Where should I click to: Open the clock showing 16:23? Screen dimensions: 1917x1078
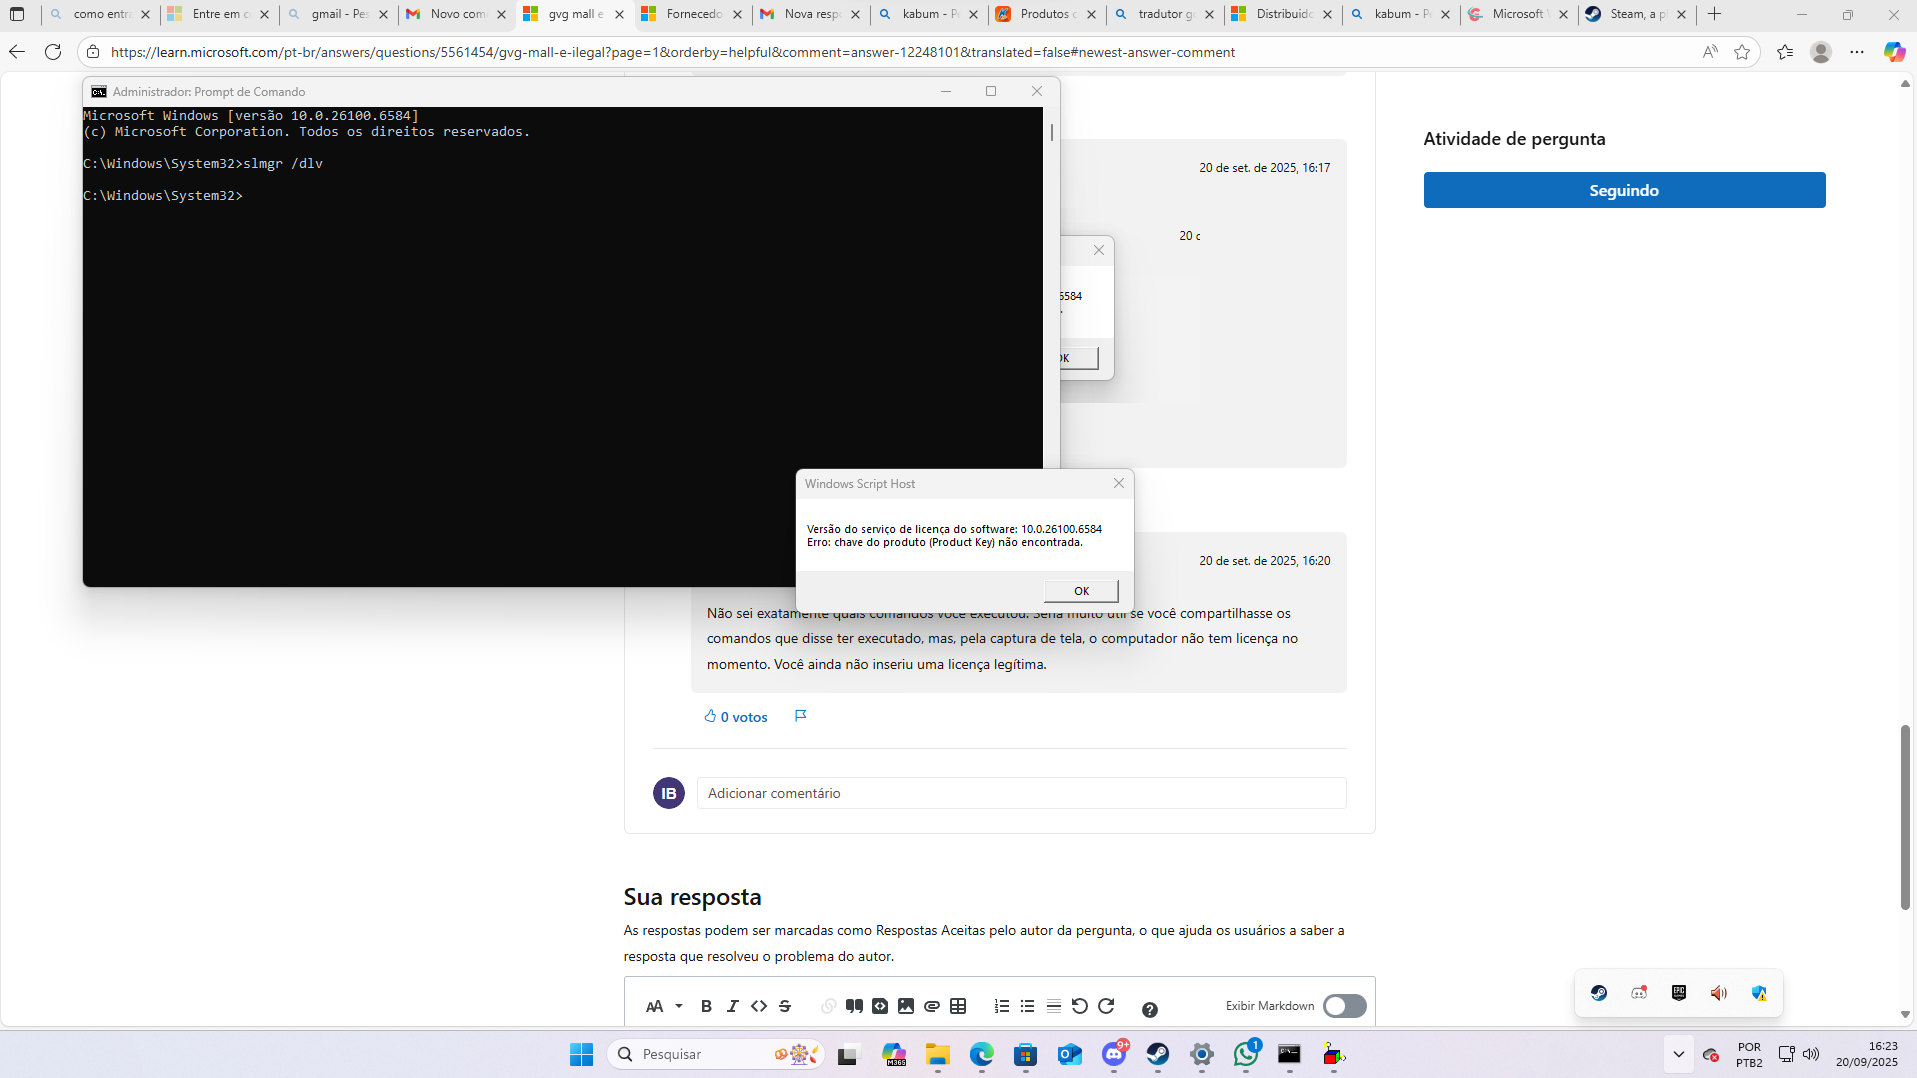1867,1054
